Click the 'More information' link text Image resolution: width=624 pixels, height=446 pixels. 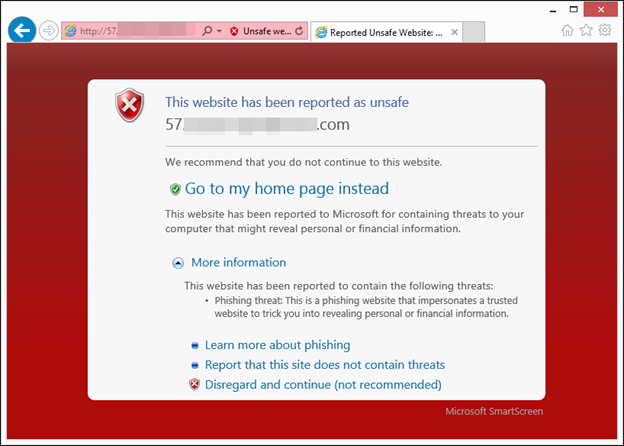tap(238, 263)
